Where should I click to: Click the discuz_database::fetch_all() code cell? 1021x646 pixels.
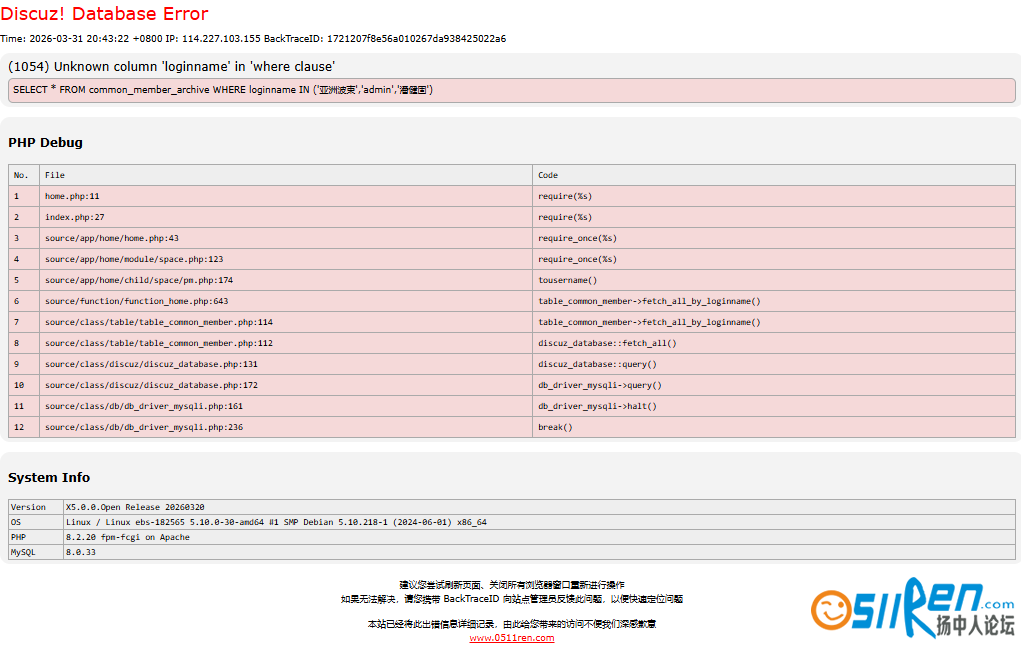[774, 343]
